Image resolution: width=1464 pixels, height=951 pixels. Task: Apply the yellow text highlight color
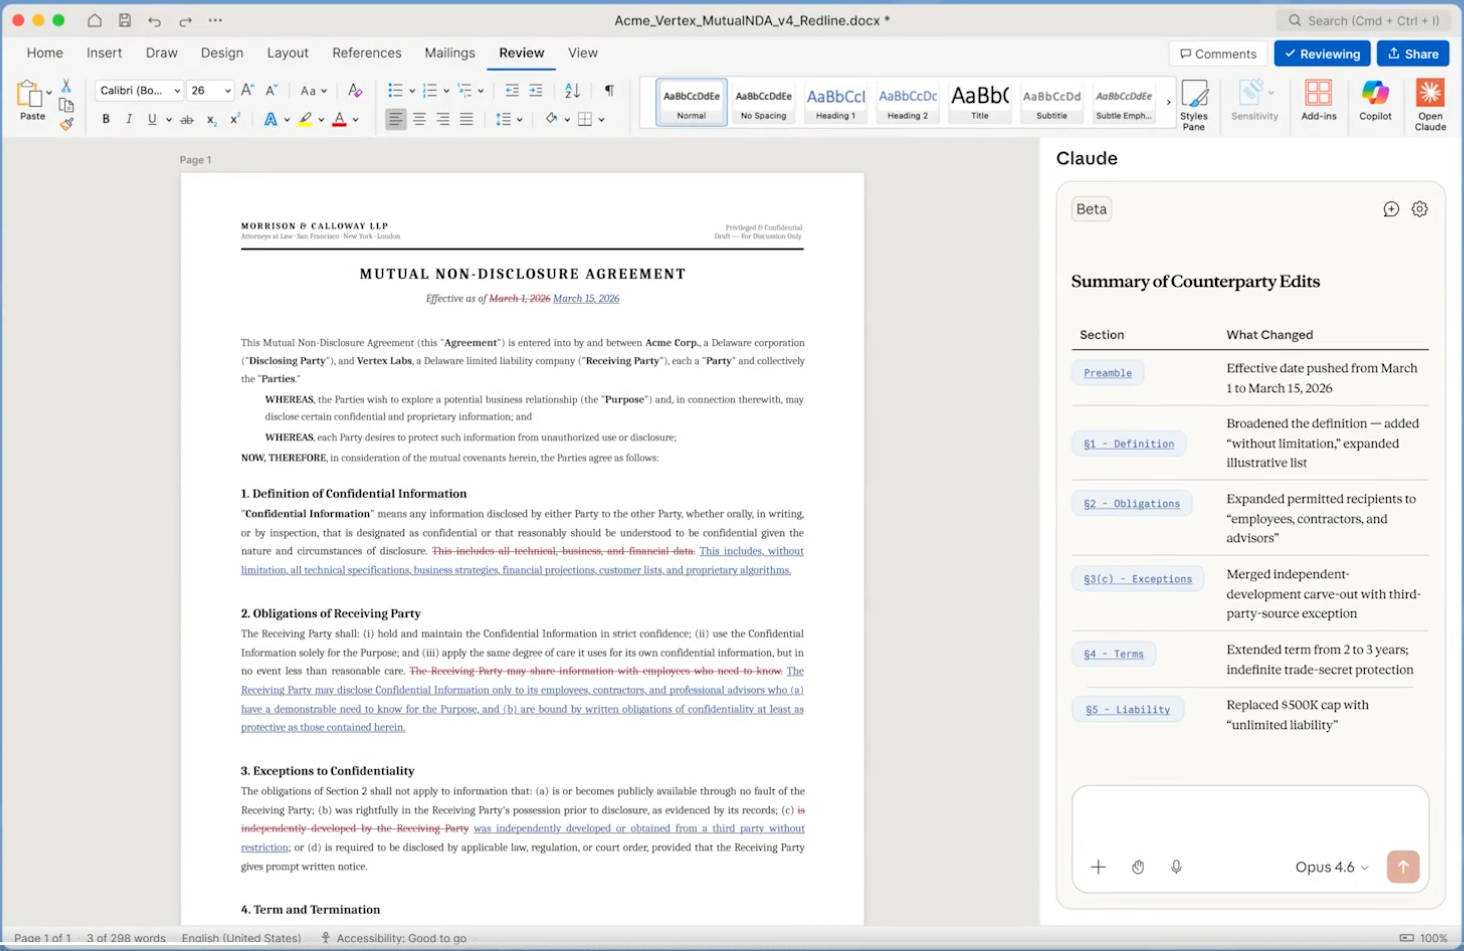click(305, 120)
